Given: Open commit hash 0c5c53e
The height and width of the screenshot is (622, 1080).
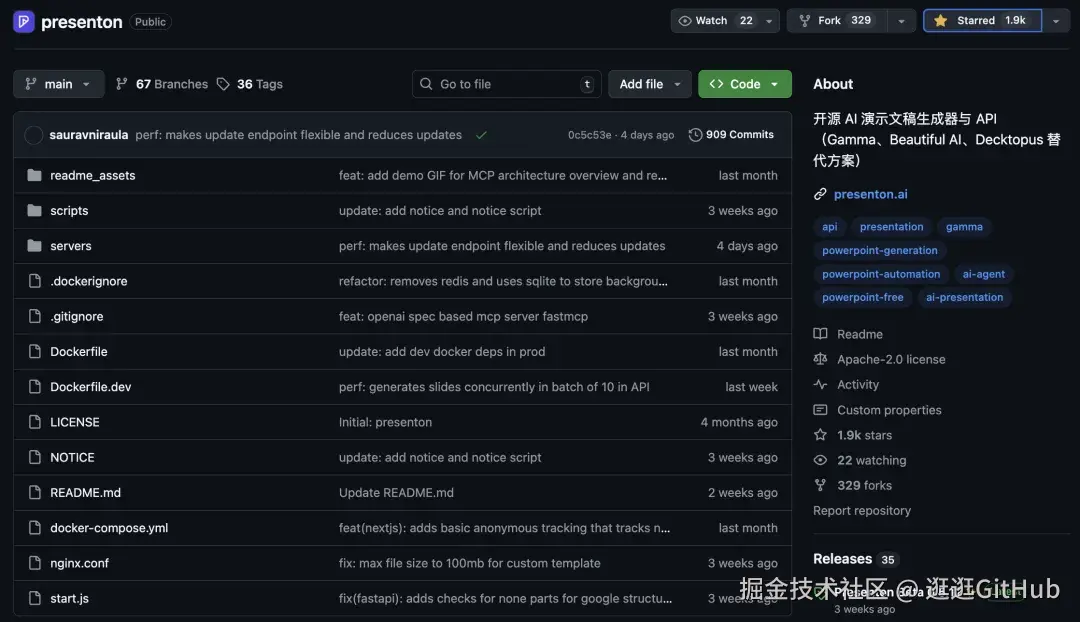Looking at the screenshot, I should pyautogui.click(x=589, y=135).
